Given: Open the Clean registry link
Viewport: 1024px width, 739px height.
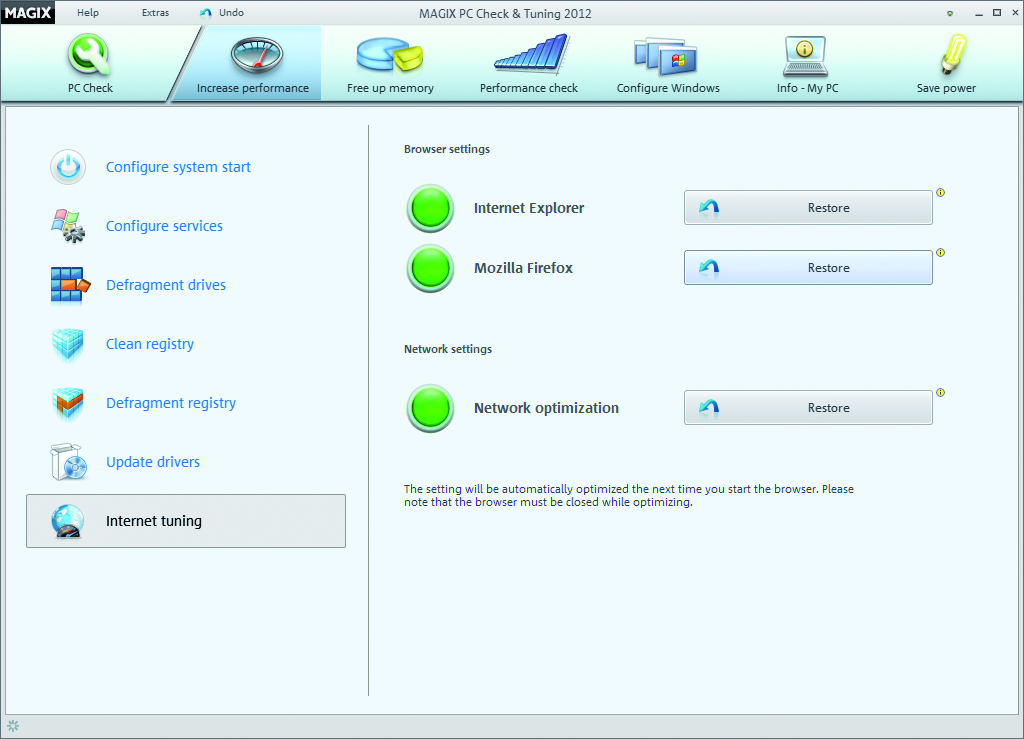Looking at the screenshot, I should [150, 345].
